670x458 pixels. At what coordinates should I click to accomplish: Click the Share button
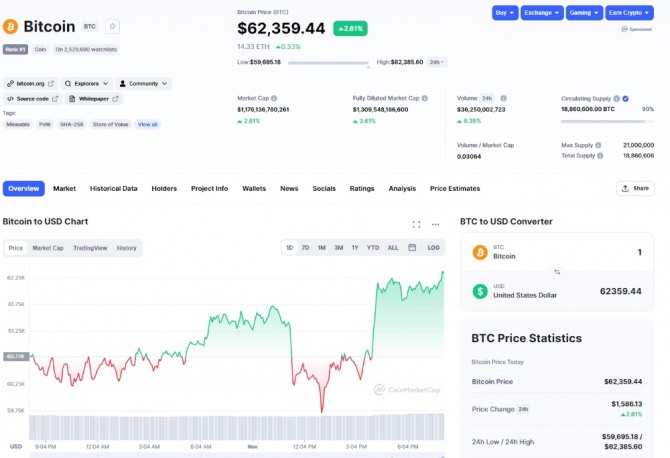click(635, 188)
